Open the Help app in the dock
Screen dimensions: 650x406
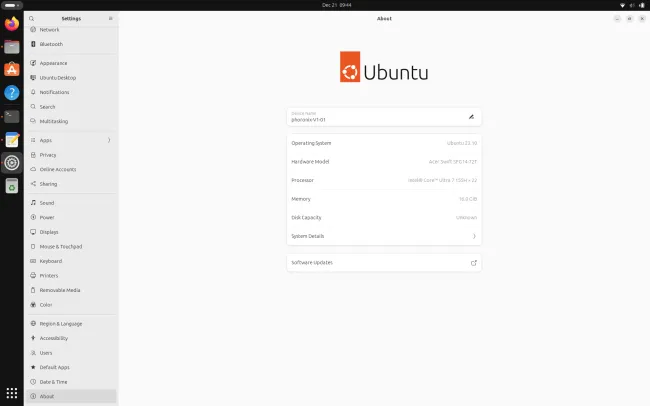click(12, 93)
